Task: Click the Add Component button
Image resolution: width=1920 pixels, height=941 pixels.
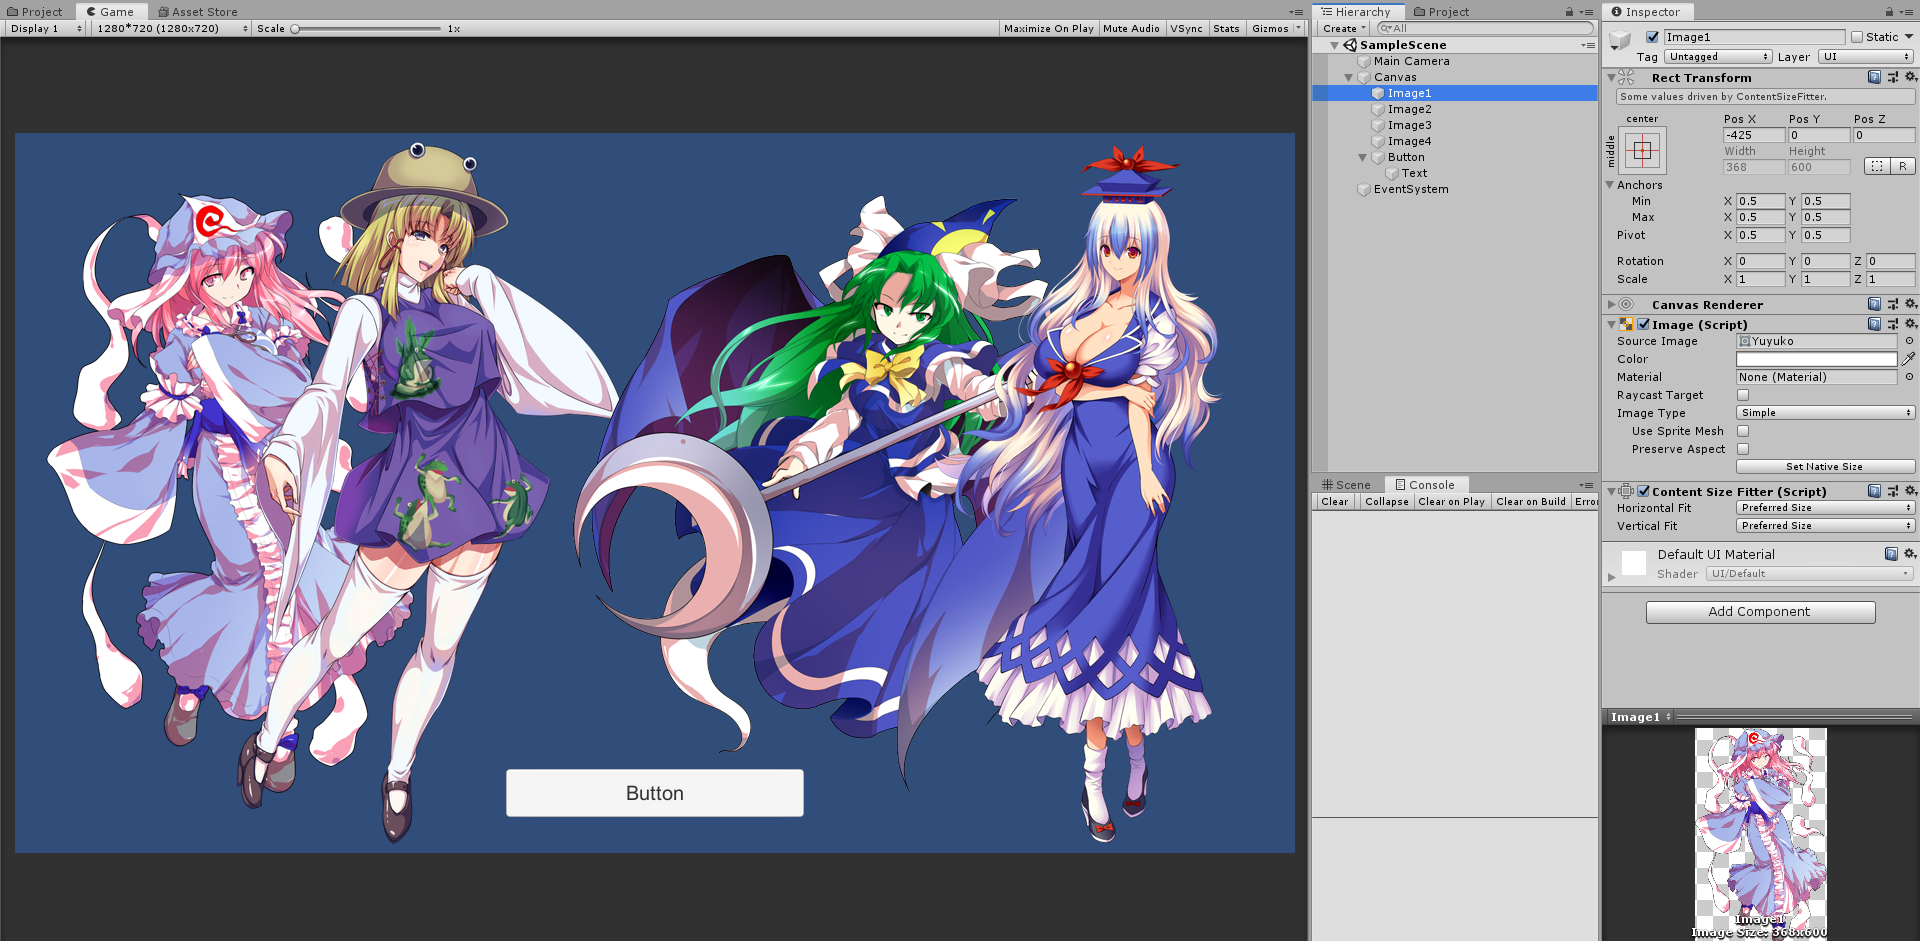Action: tap(1760, 612)
